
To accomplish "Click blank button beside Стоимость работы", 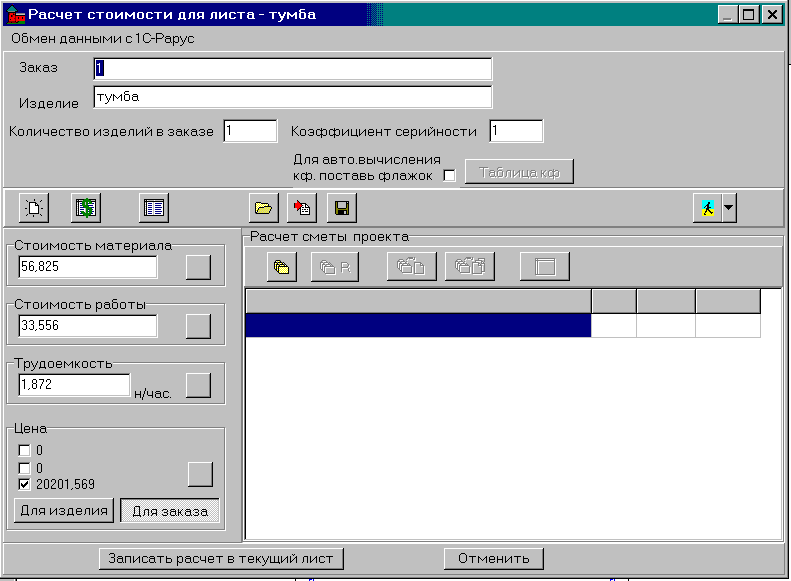I will point(198,326).
